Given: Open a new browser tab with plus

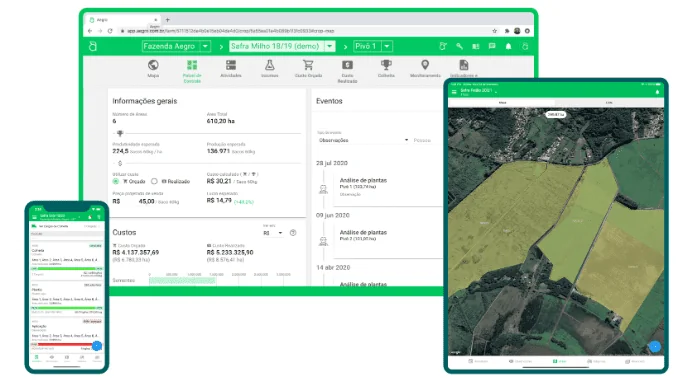Looking at the screenshot, I should coord(168,20).
